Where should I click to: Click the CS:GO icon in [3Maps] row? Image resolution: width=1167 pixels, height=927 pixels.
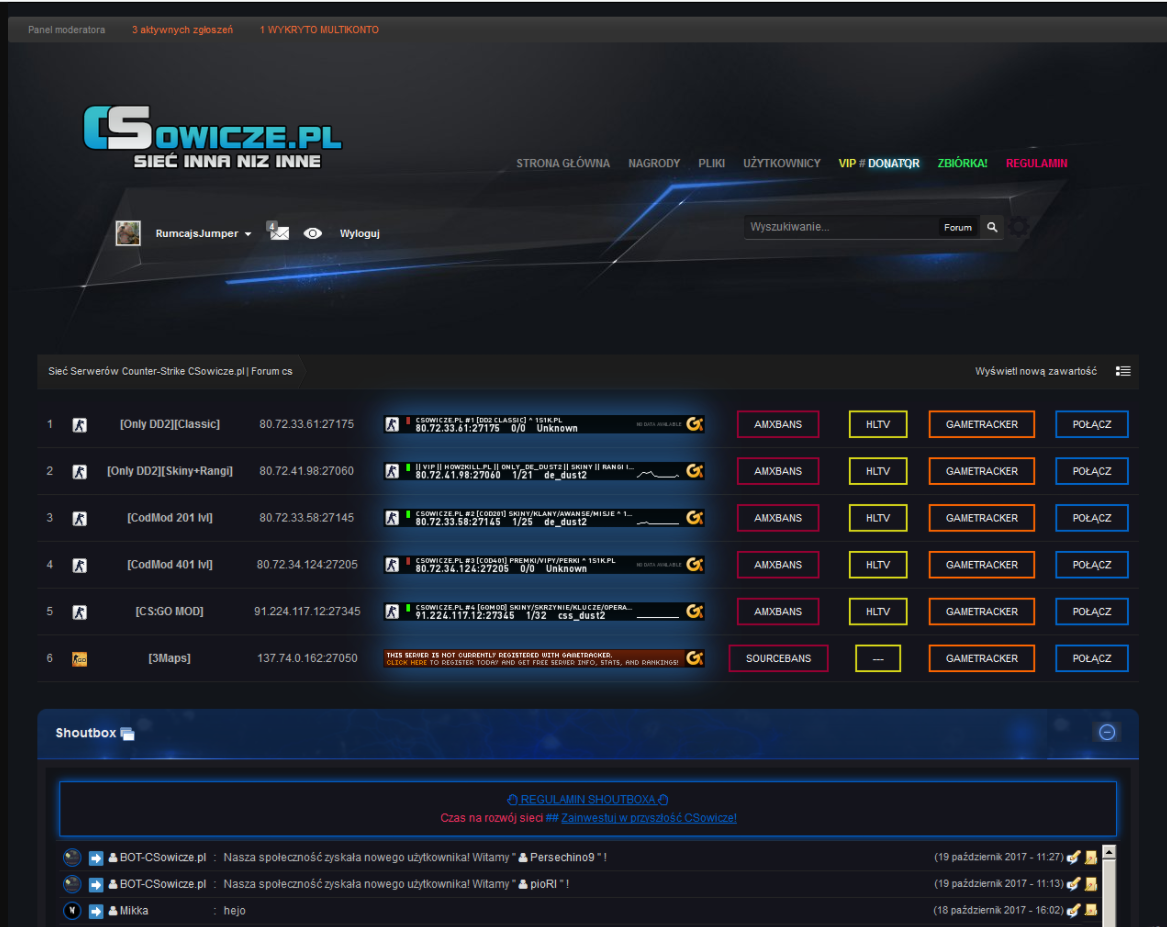(80, 659)
